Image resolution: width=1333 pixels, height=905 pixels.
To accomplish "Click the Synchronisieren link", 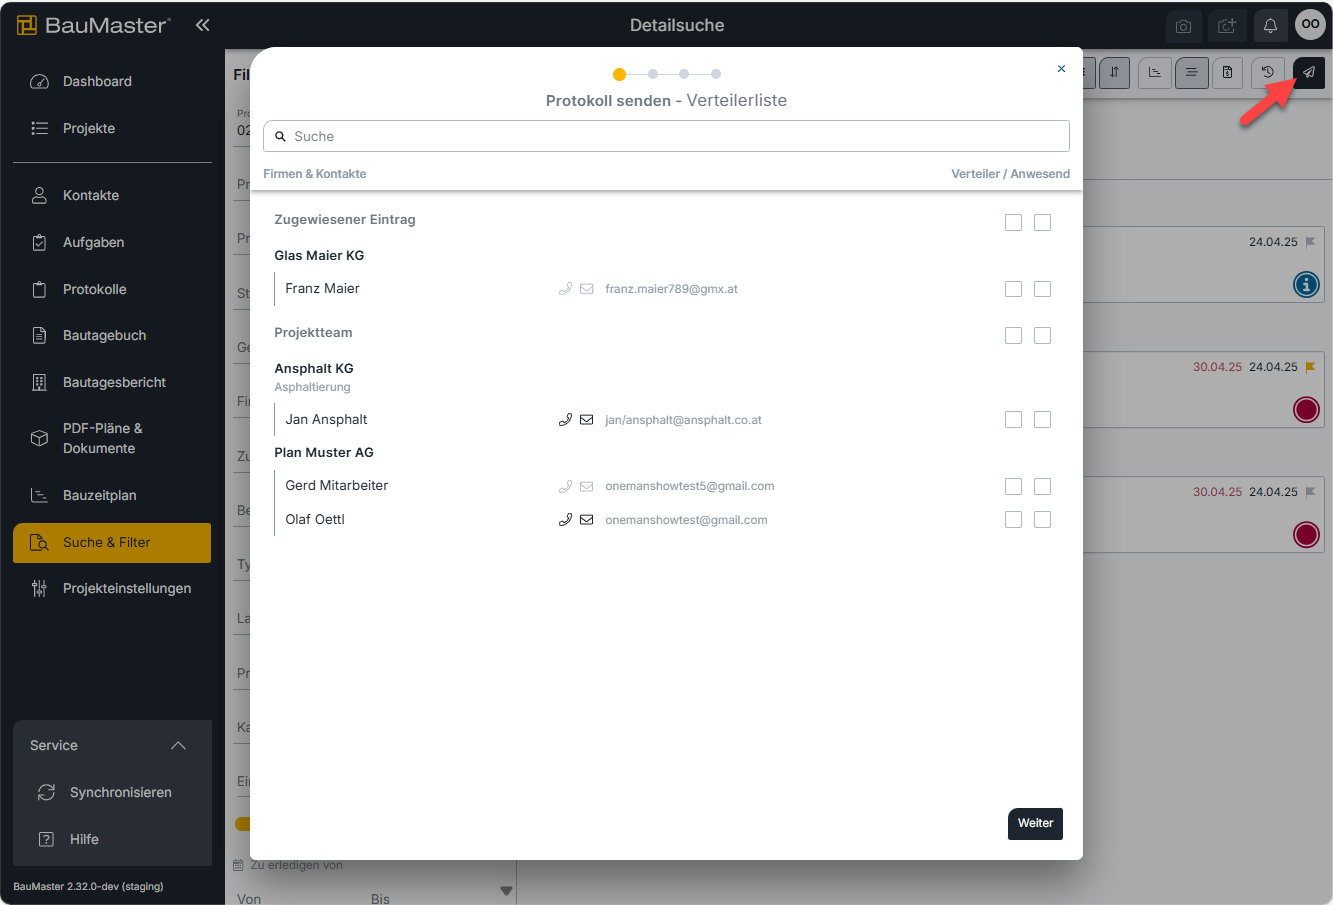I will (121, 793).
